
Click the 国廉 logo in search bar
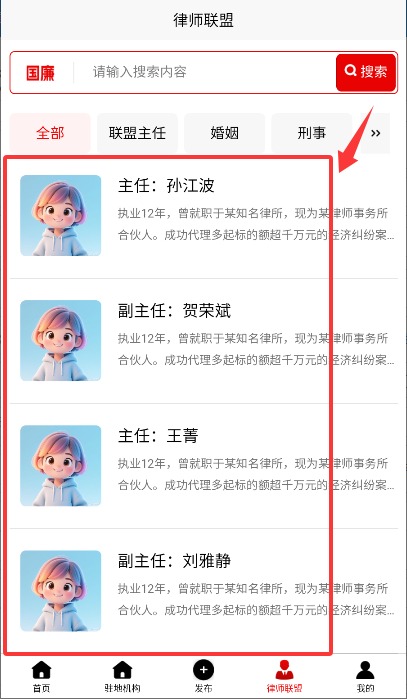pyautogui.click(x=41, y=73)
